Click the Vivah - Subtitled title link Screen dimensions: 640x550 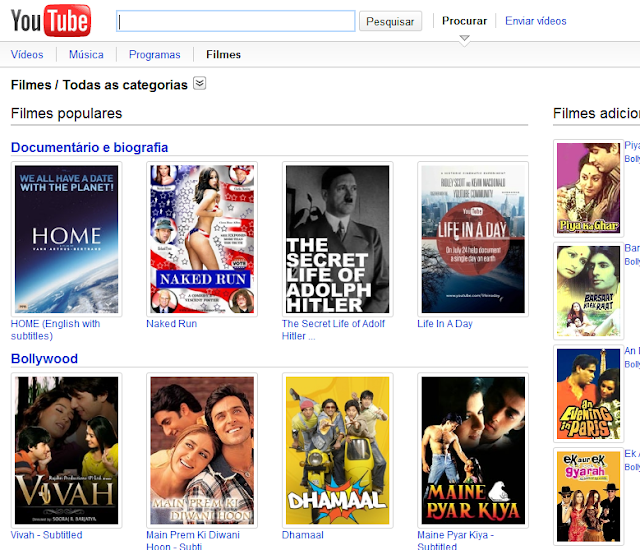pos(47,535)
